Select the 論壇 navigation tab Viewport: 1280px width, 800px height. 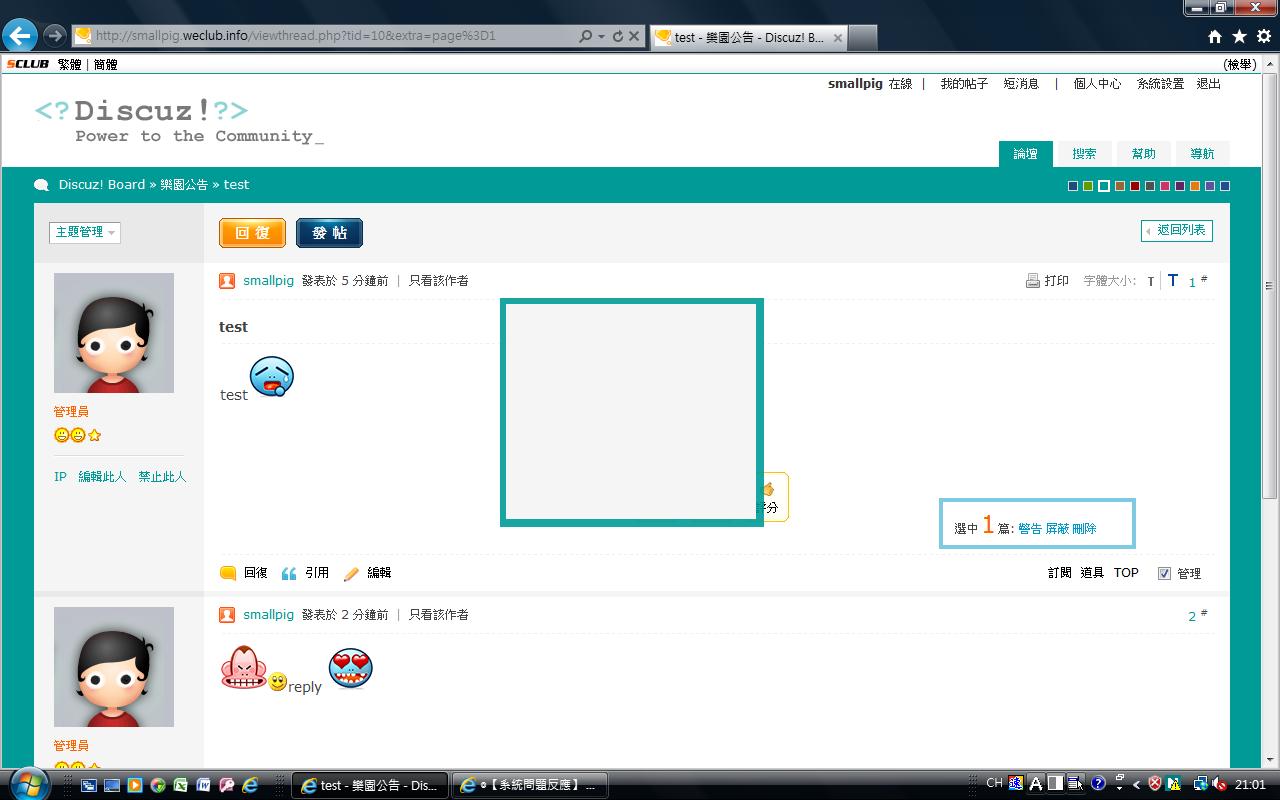tap(1026, 153)
